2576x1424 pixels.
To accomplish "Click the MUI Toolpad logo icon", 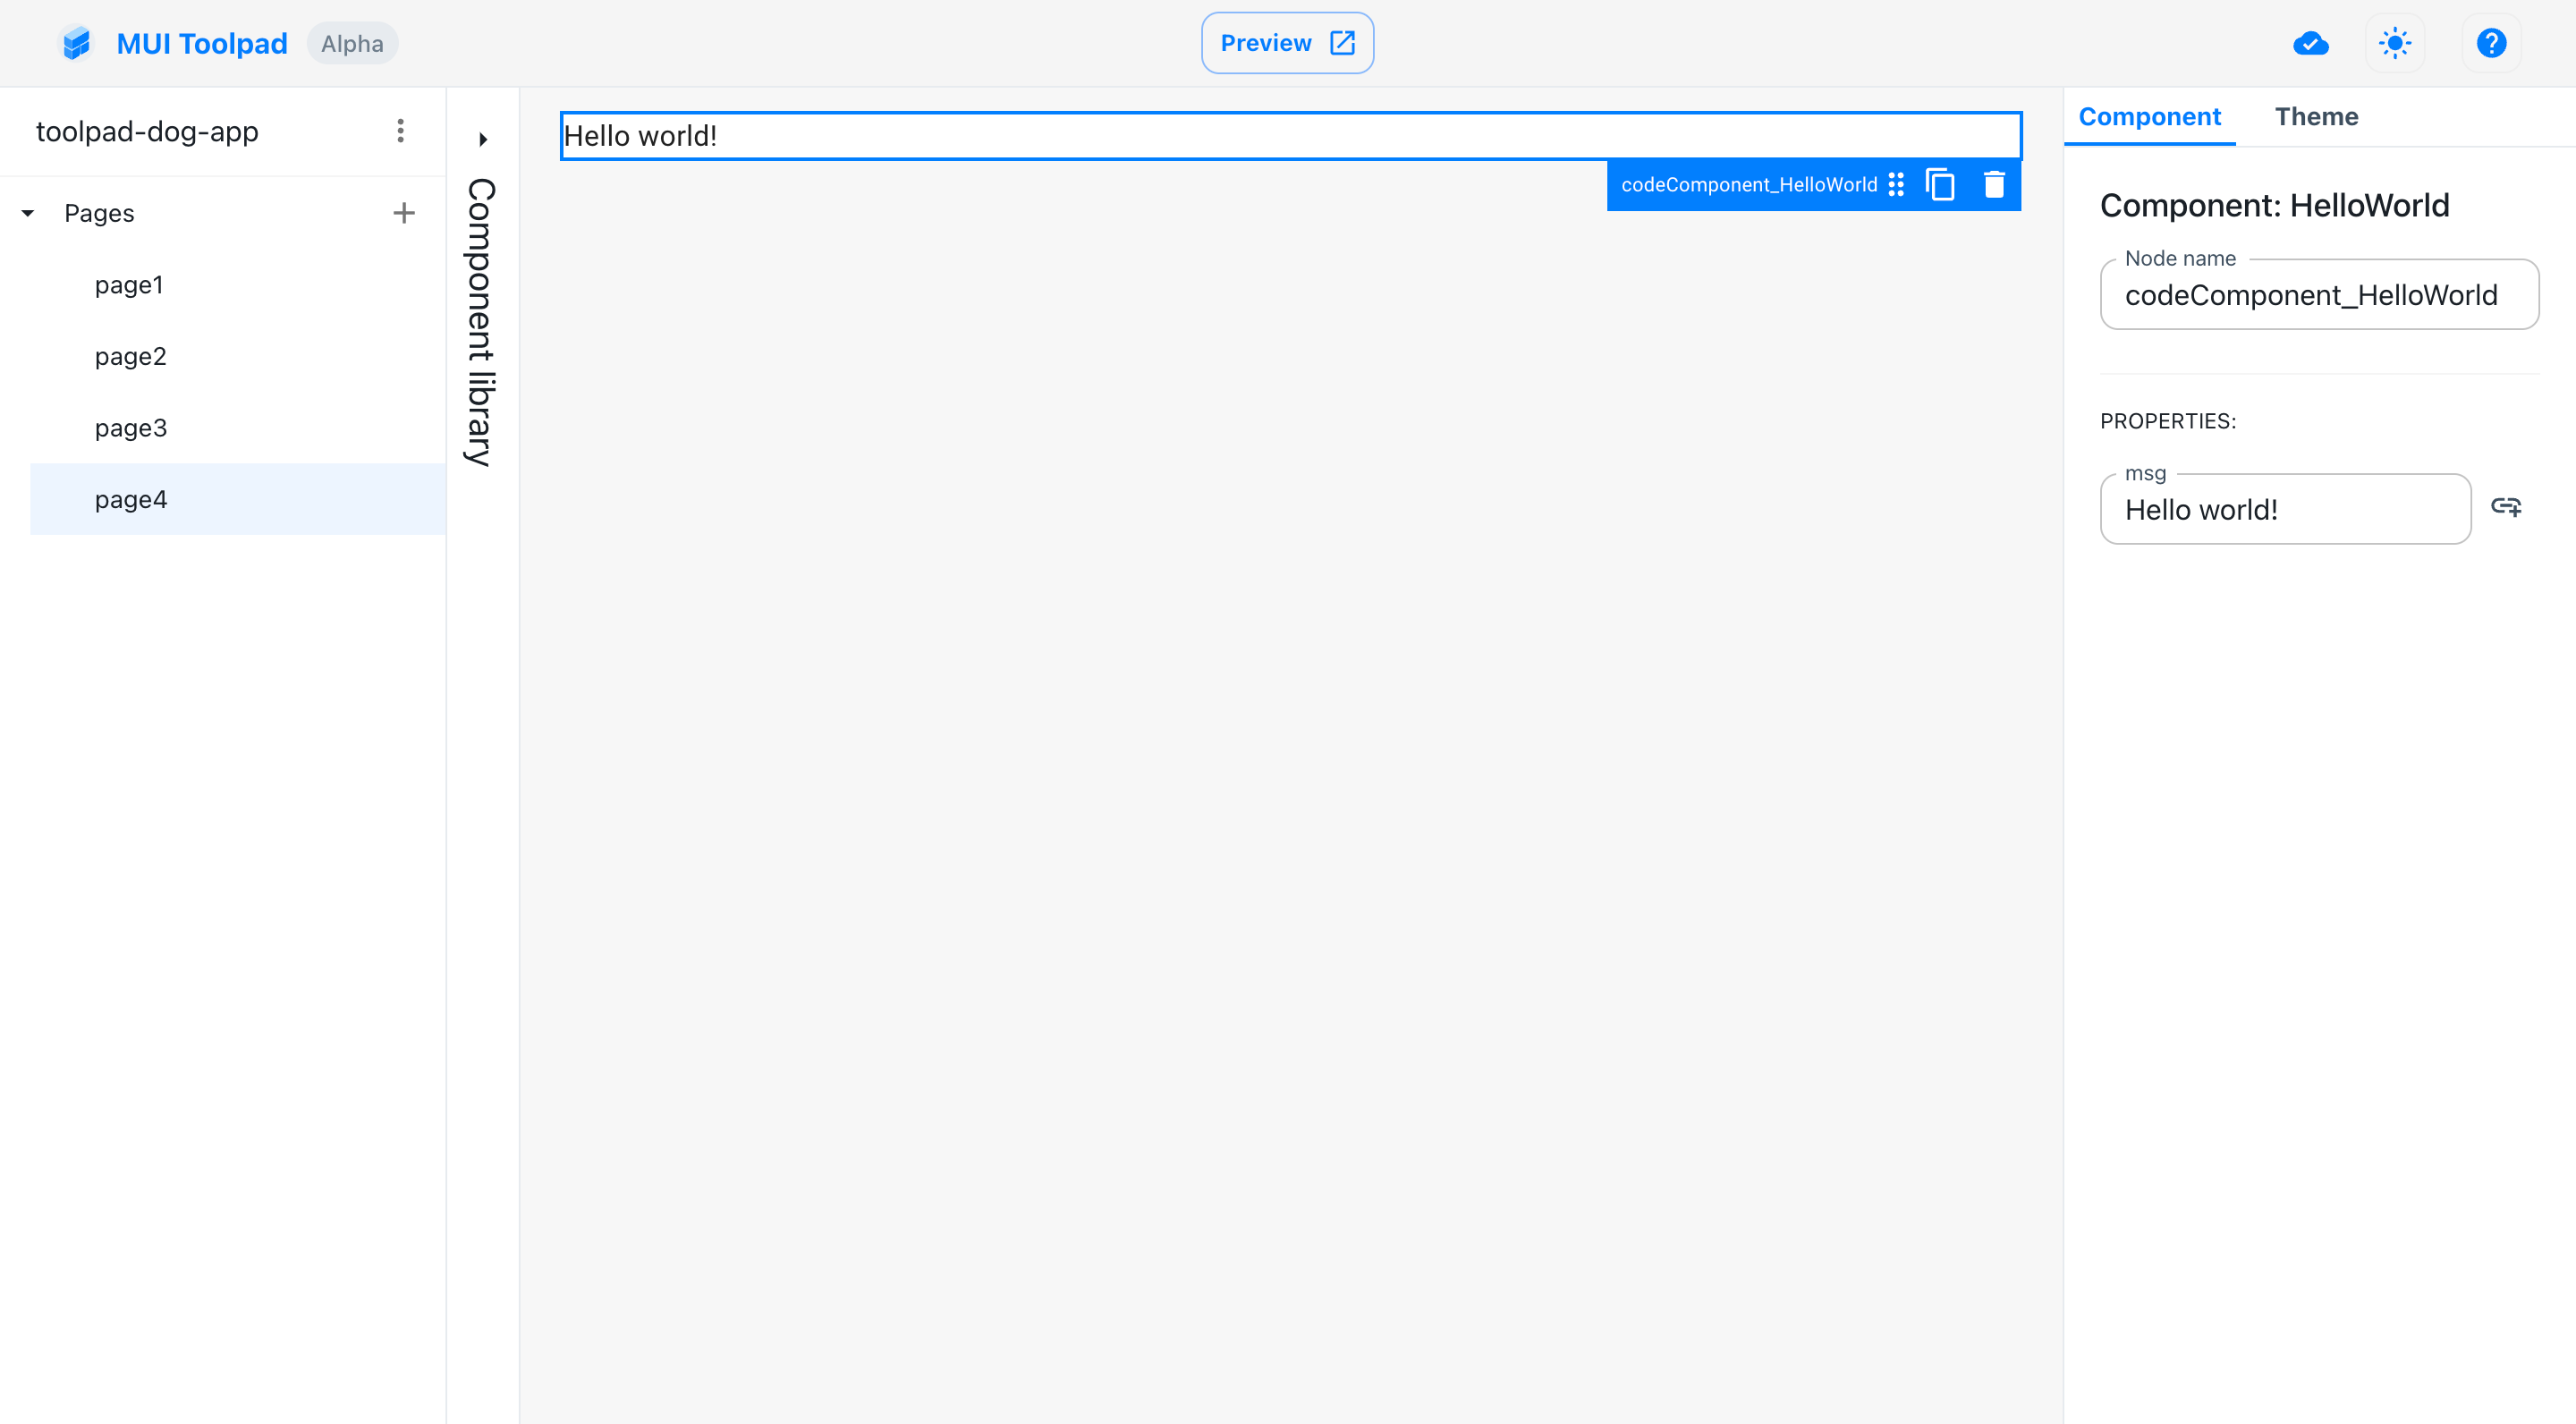I will pyautogui.click(x=76, y=43).
